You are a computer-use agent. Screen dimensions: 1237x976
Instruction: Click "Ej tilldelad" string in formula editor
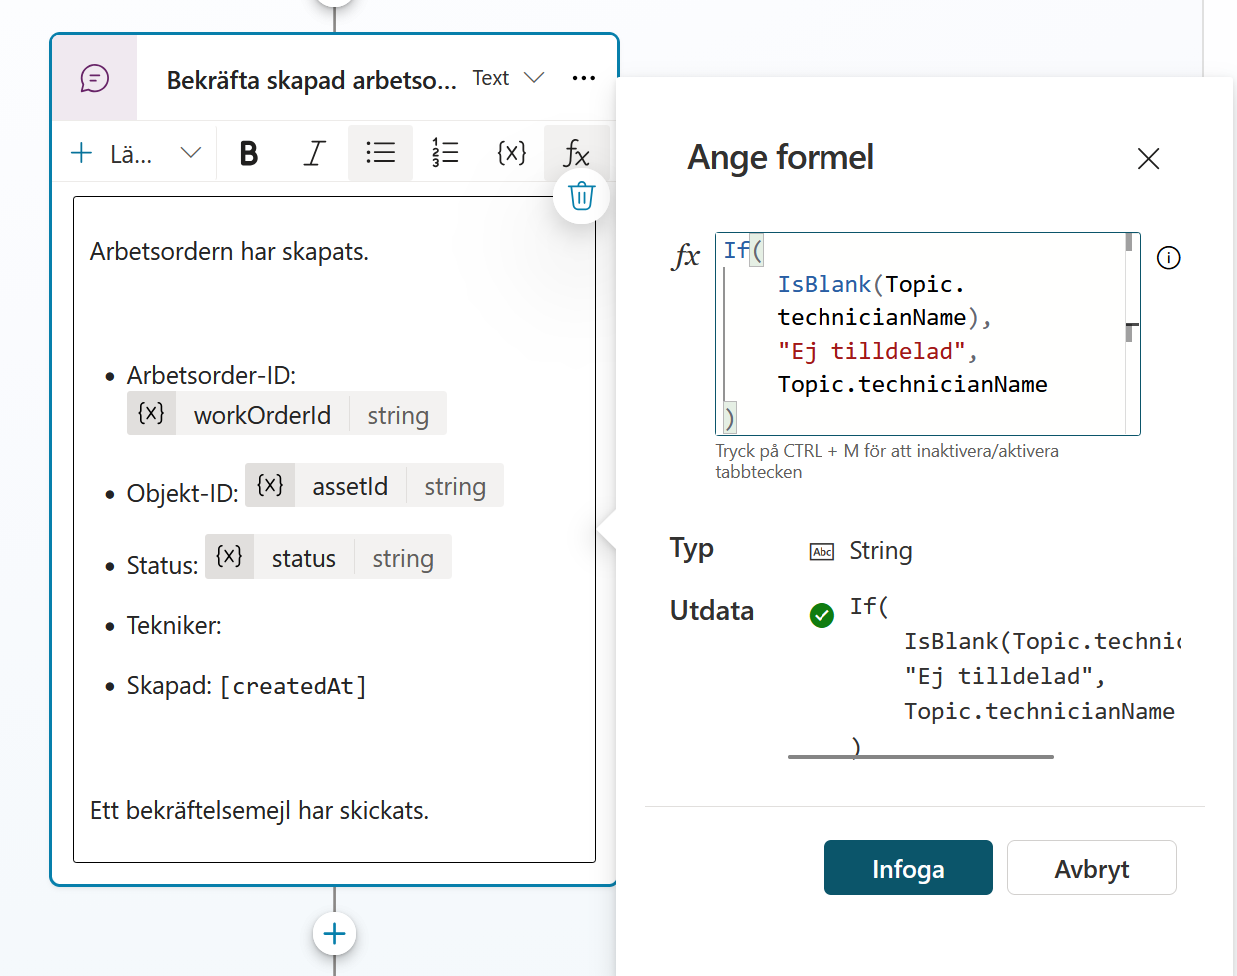[x=872, y=351]
